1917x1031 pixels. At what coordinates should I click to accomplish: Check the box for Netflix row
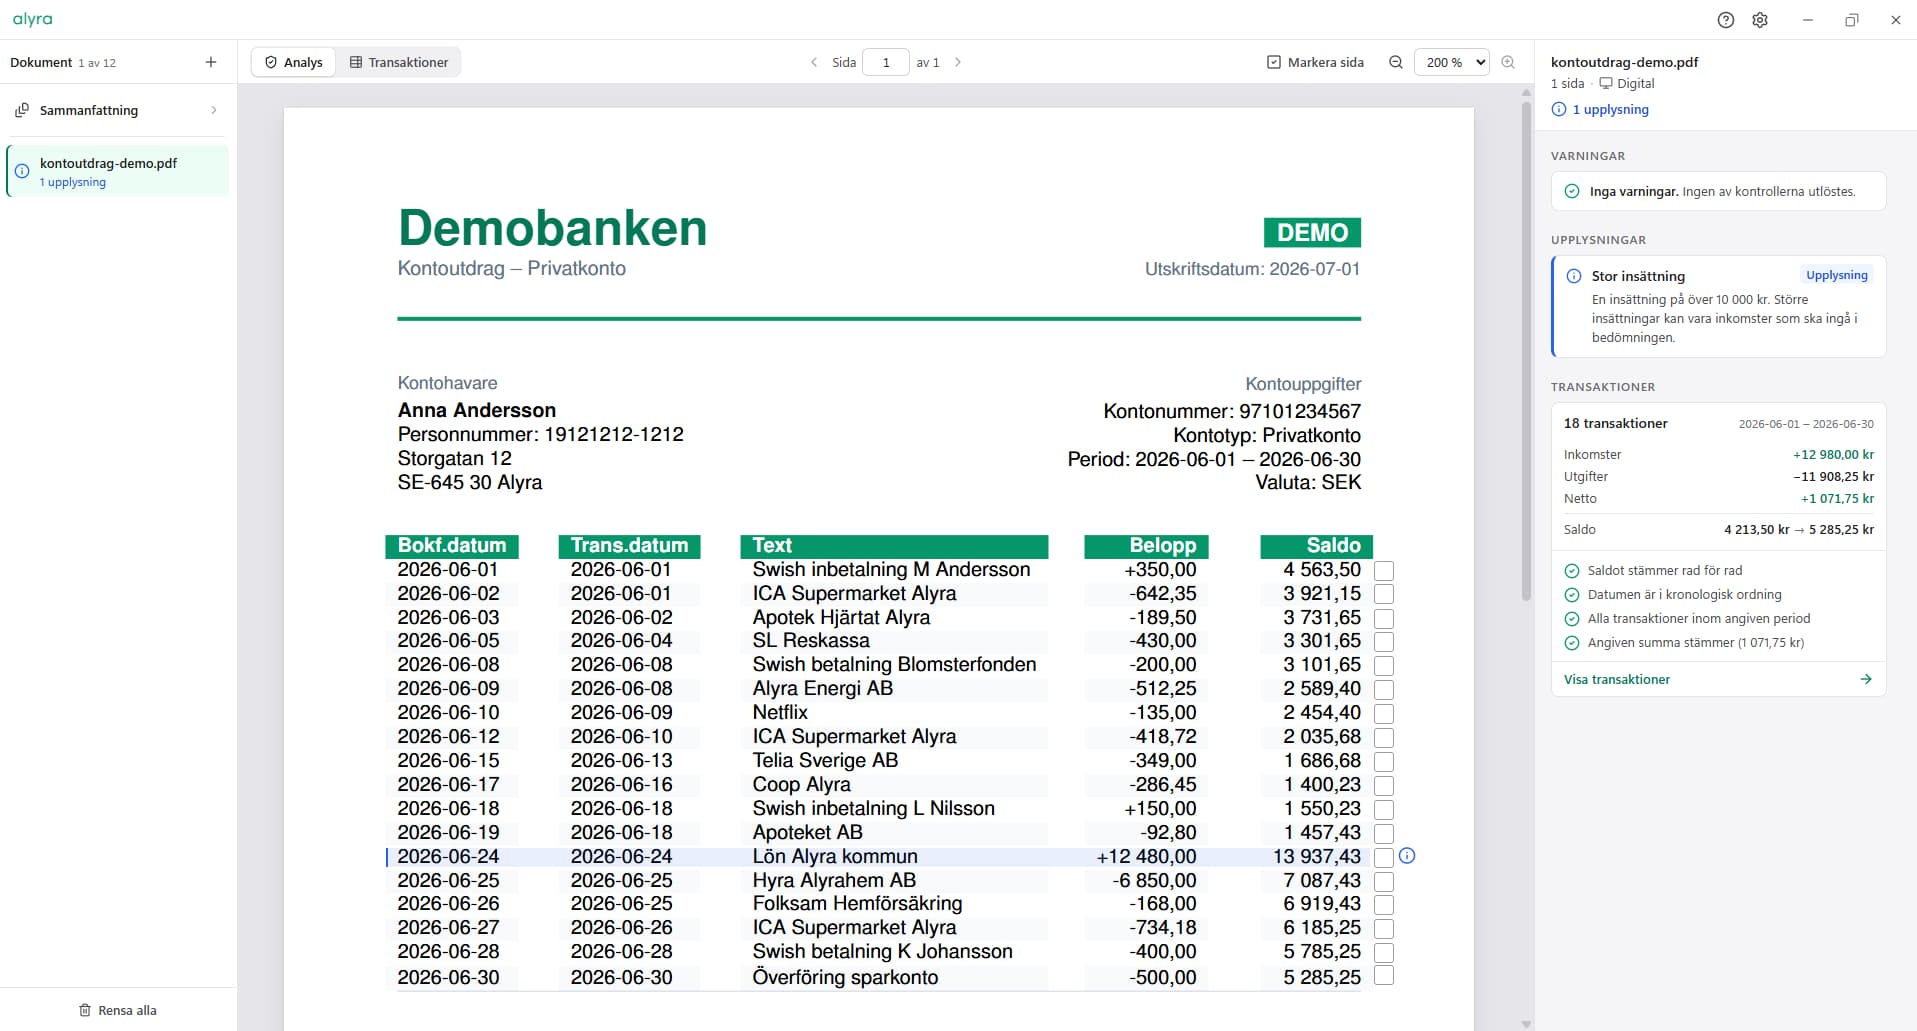click(x=1384, y=714)
